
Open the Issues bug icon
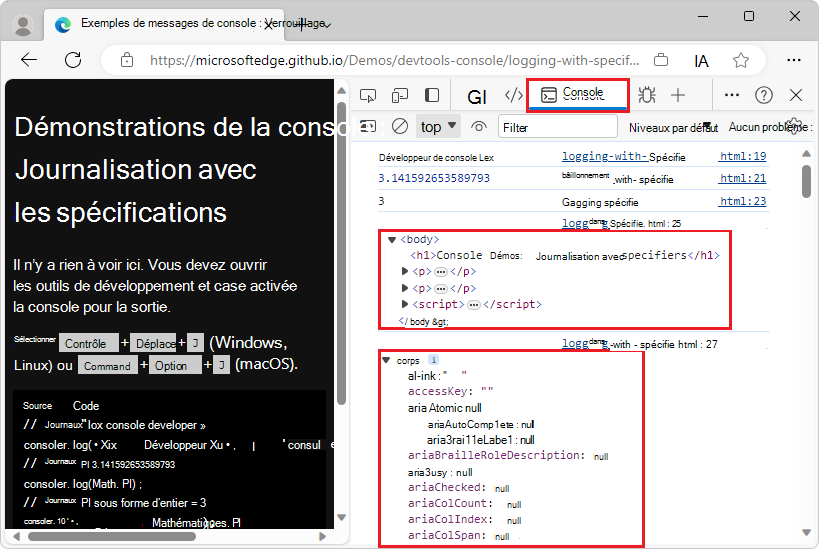(x=647, y=95)
